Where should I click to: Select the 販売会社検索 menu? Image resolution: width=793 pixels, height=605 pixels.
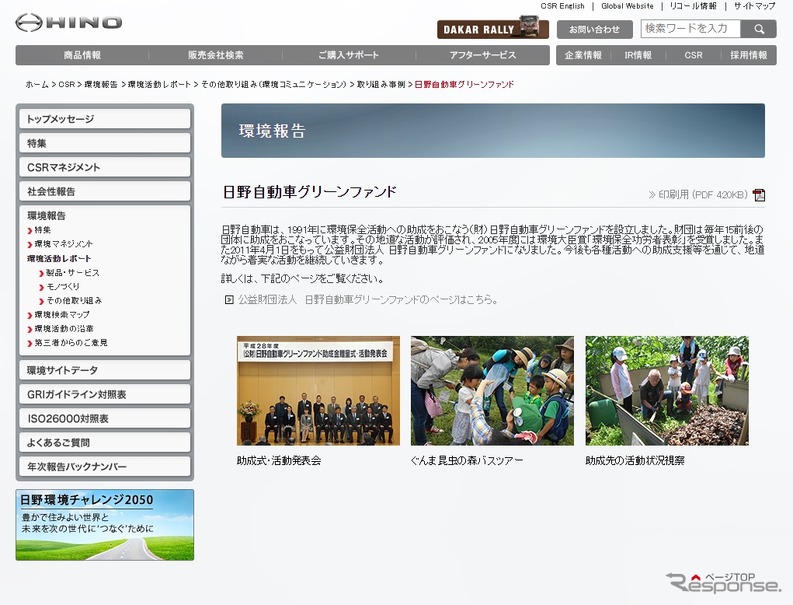point(215,55)
